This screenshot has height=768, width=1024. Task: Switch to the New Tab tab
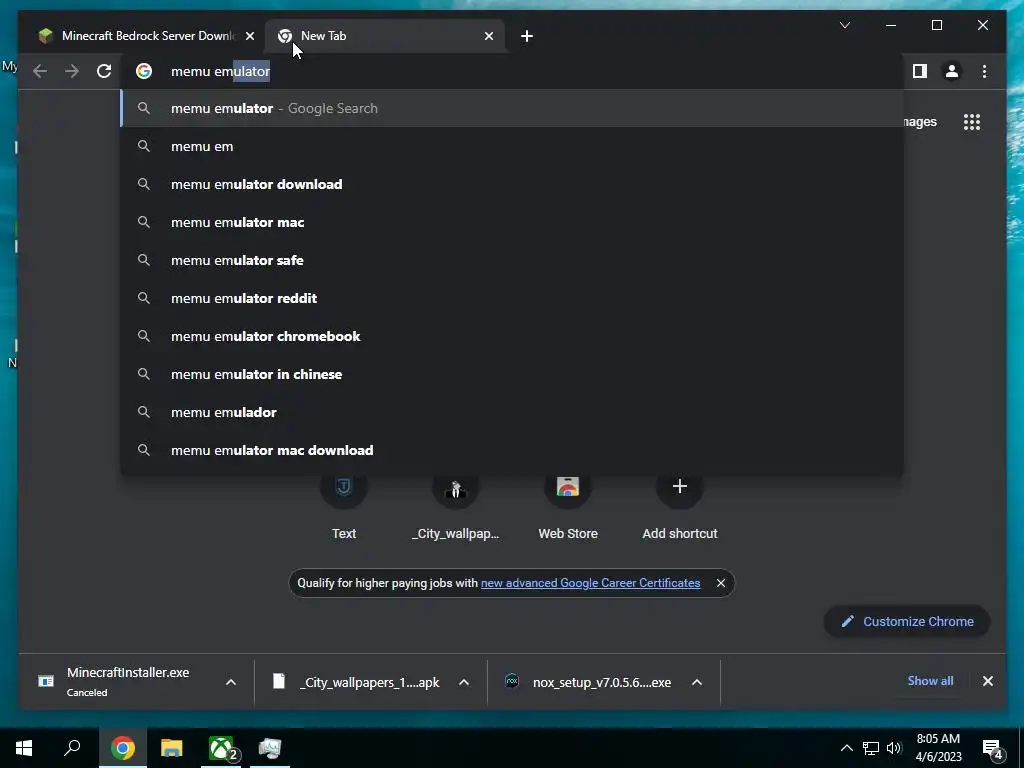click(384, 36)
